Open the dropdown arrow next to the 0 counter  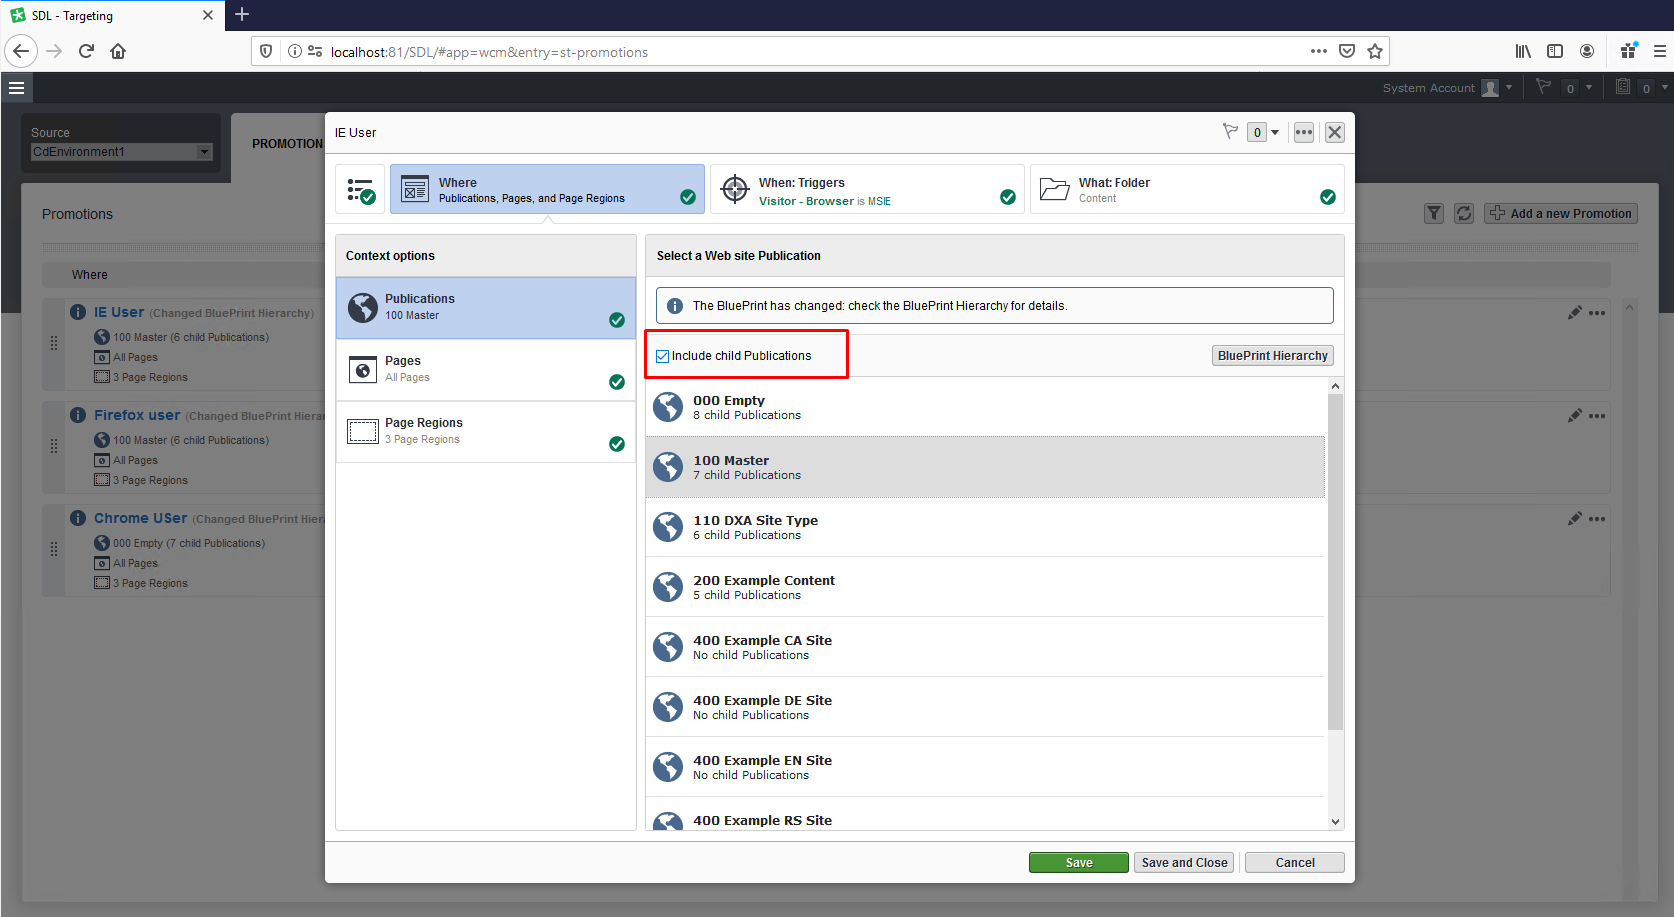coord(1275,132)
